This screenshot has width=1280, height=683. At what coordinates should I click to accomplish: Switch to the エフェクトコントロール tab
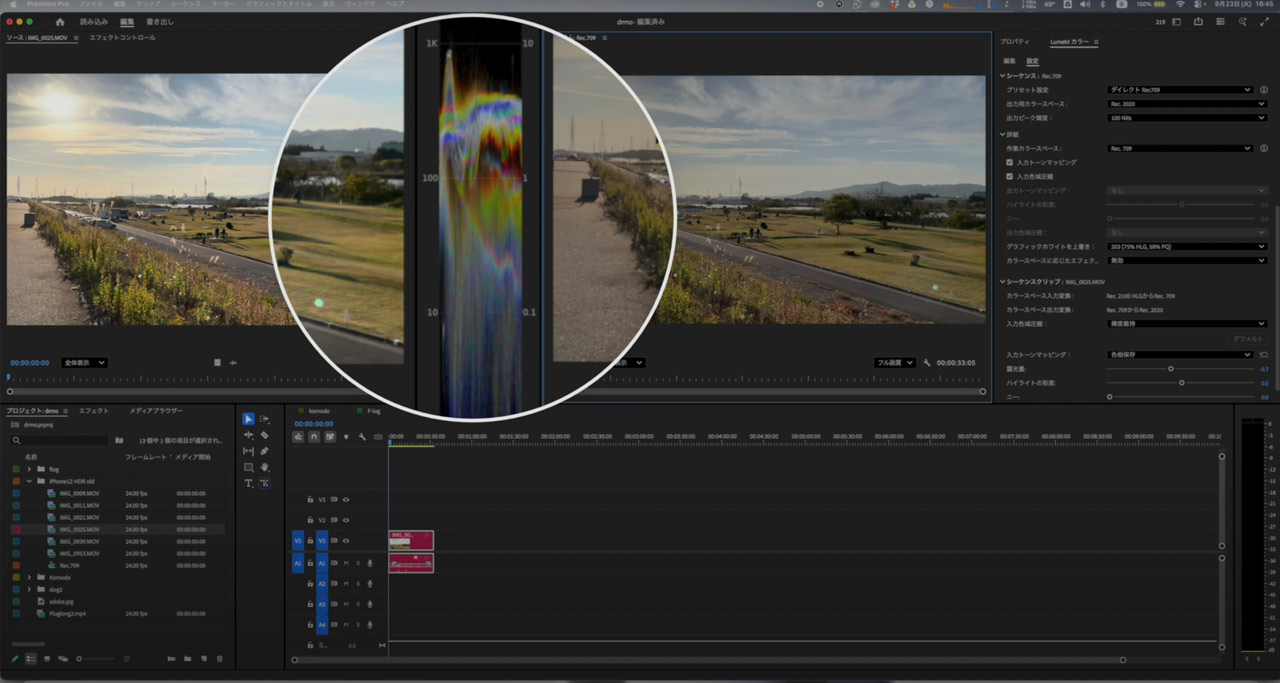[122, 38]
